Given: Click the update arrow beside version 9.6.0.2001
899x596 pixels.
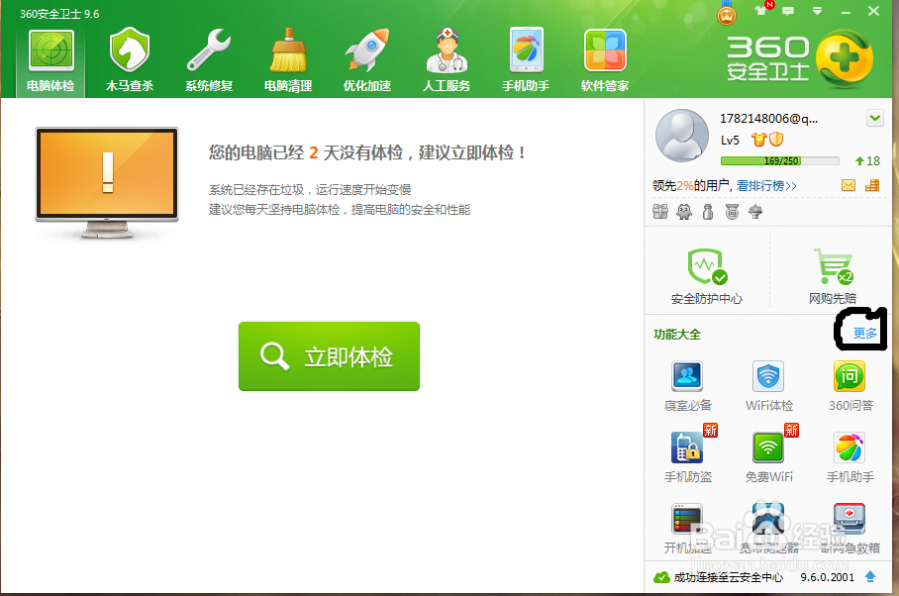Looking at the screenshot, I should click(870, 577).
